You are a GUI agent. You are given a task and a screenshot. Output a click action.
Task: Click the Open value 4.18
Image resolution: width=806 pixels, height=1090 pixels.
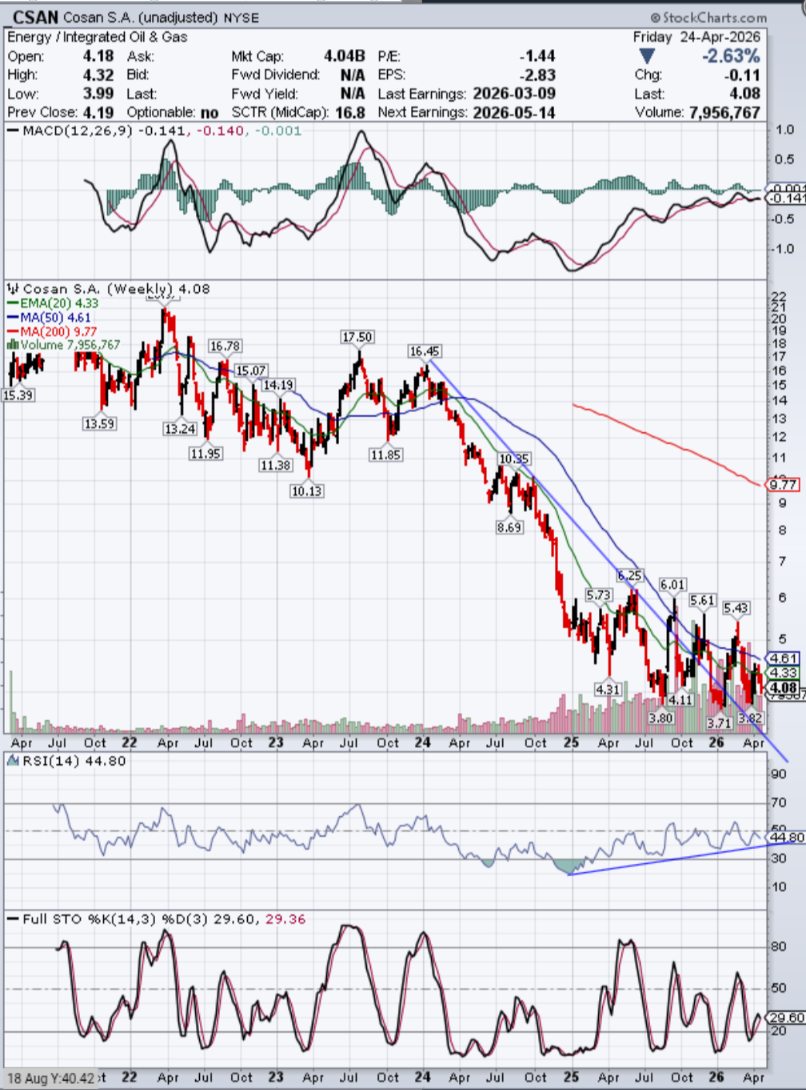coord(98,56)
